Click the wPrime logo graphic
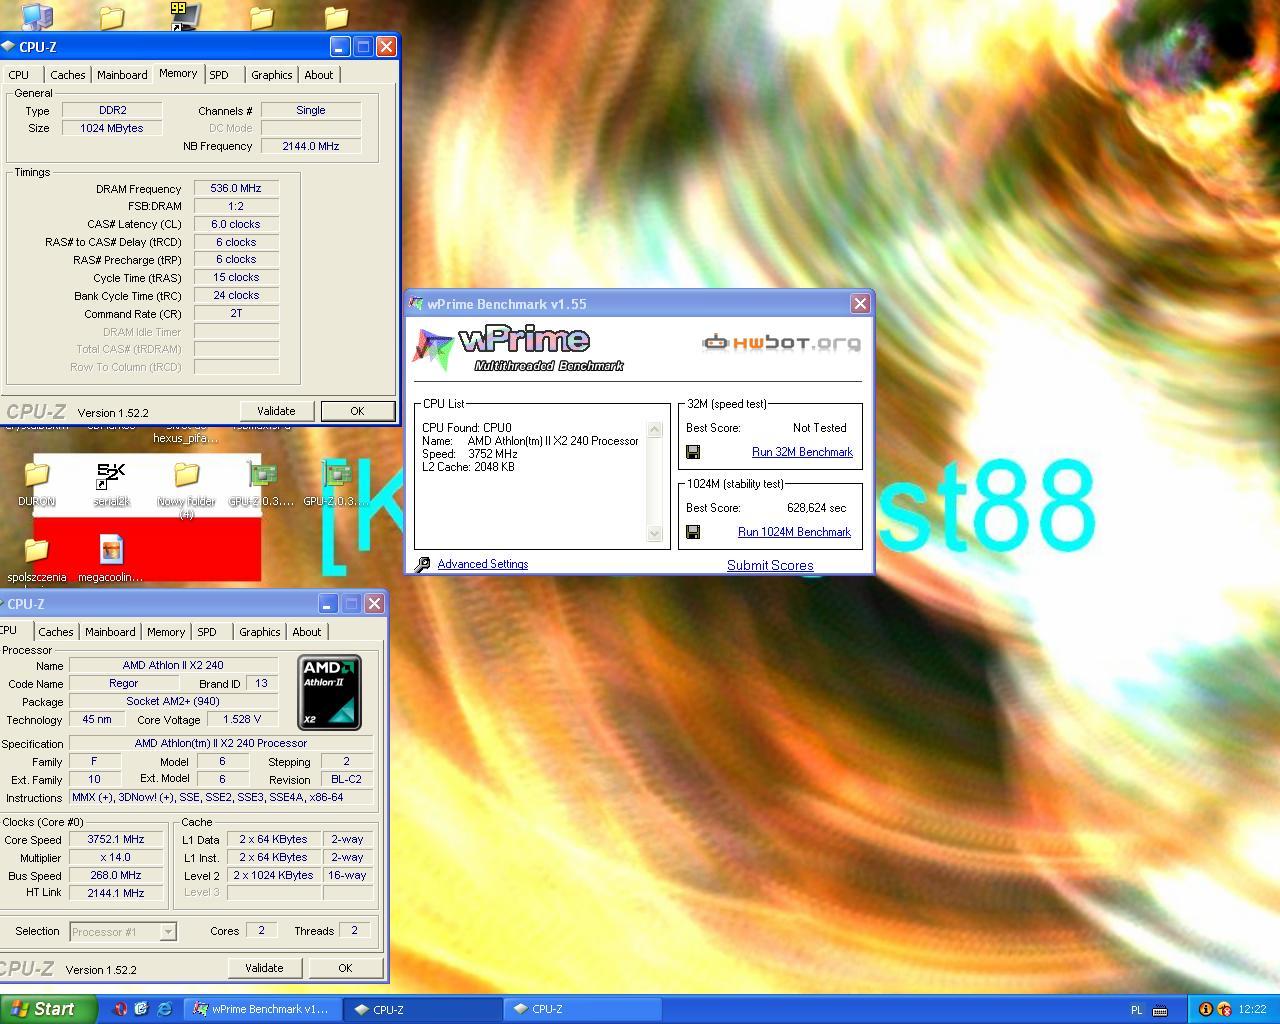The image size is (1280, 1024). point(518,349)
